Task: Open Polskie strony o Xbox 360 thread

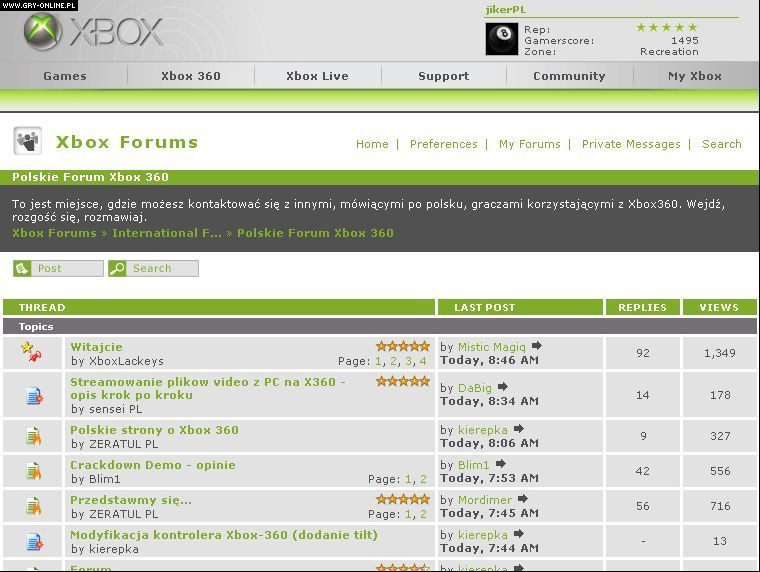Action: 154,430
